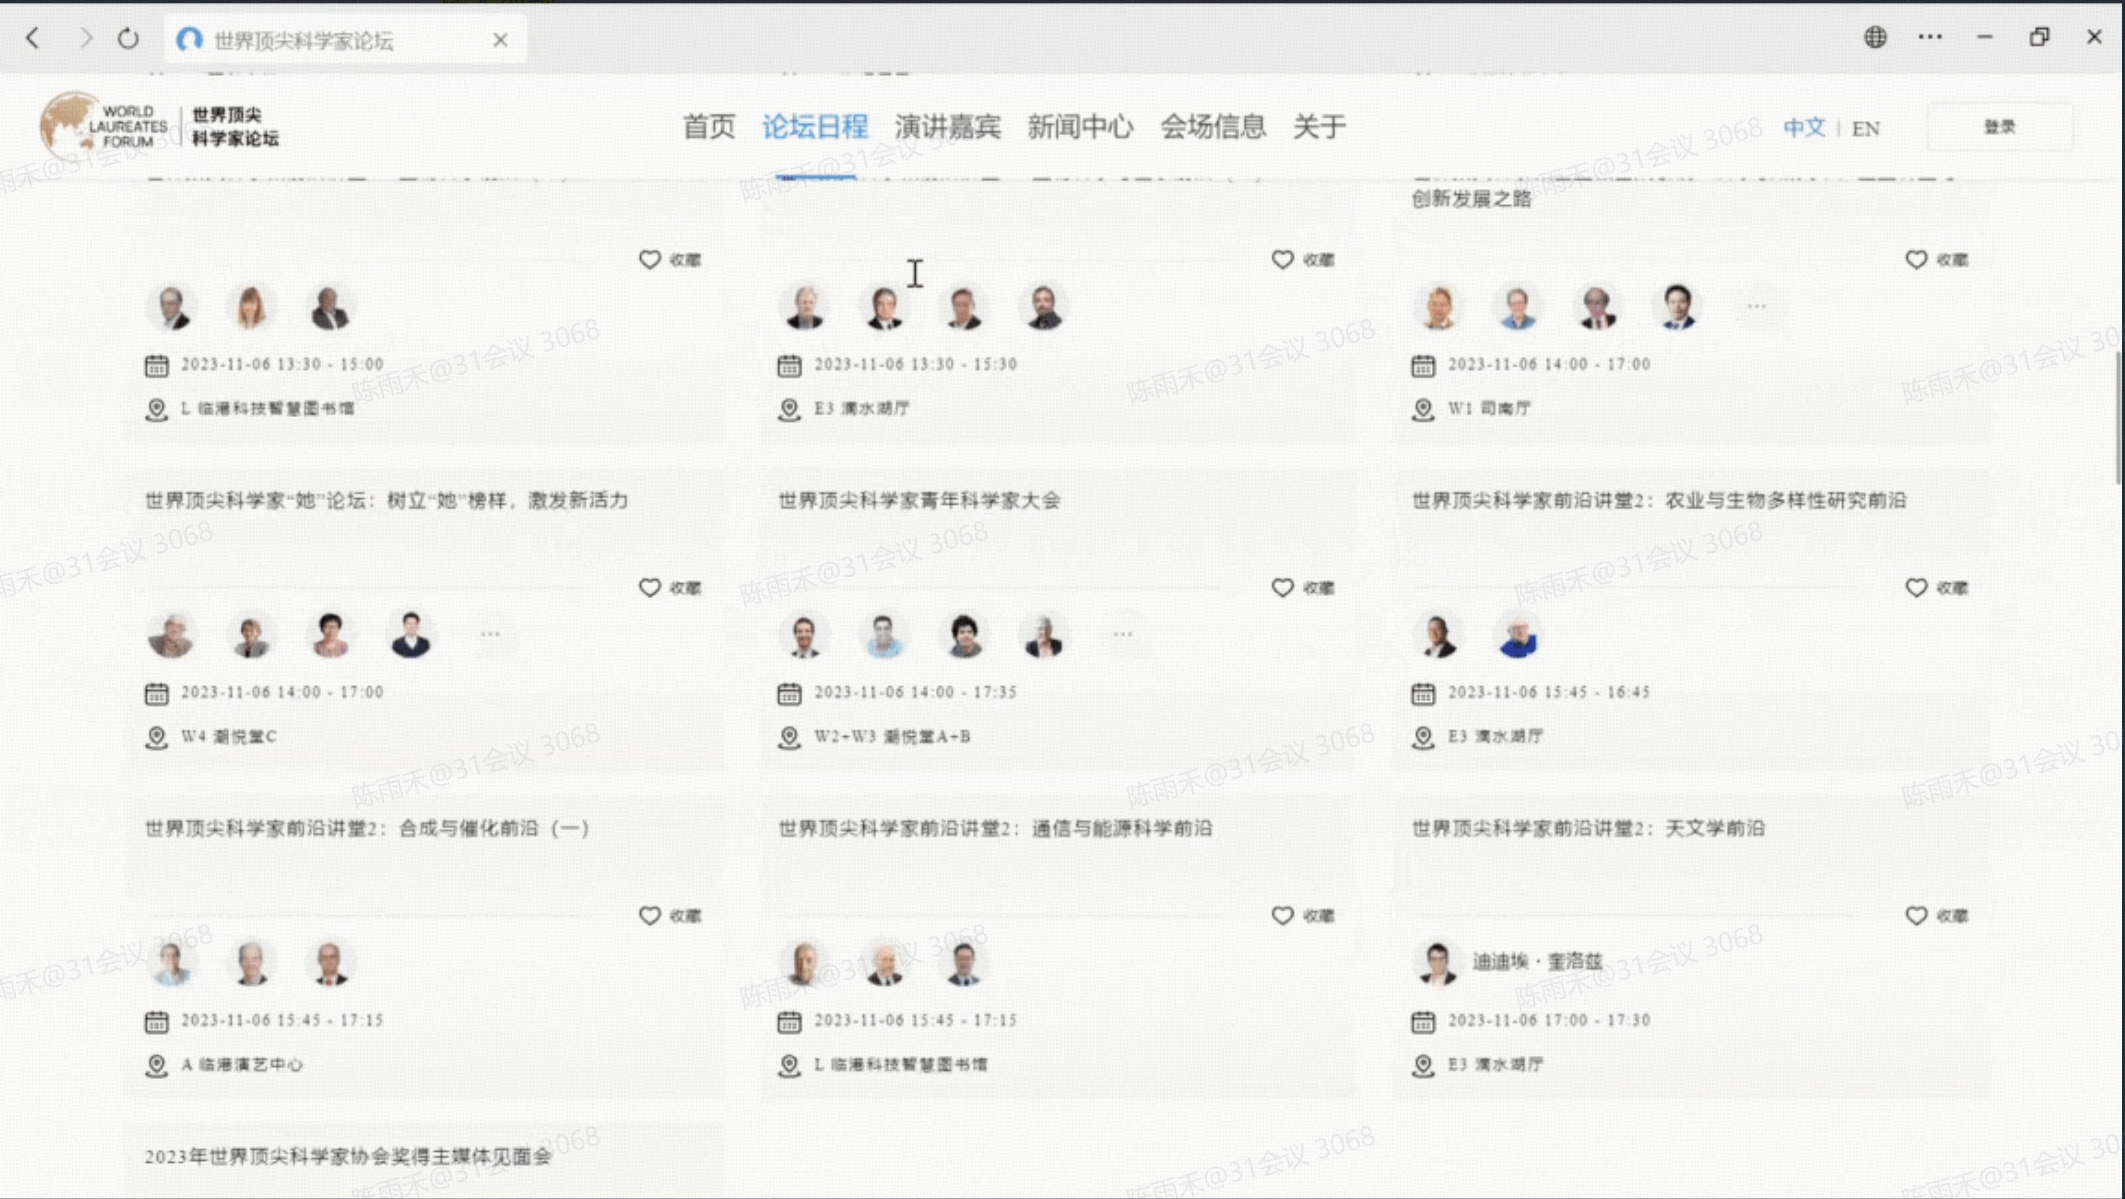Image resolution: width=2125 pixels, height=1199 pixels.
Task: Click the location pin icon beside E3 漓水湖厅
Action: tap(1424, 737)
